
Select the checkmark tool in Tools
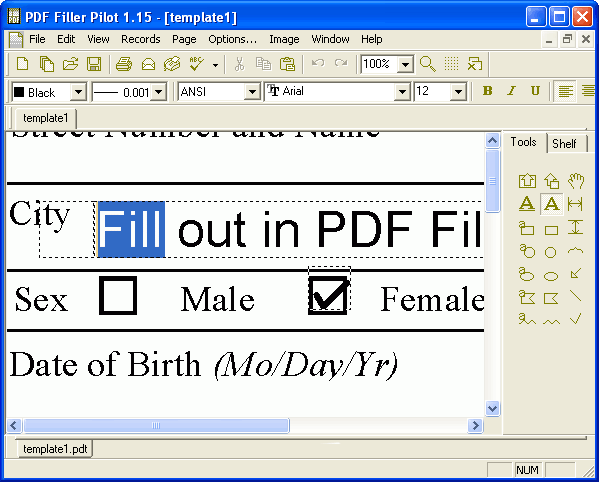coord(576,318)
